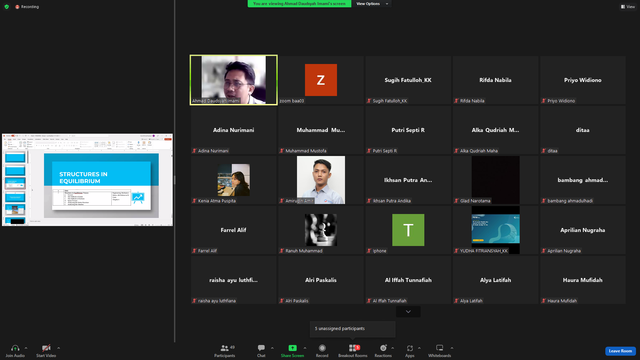Screen dimensions: 640x360
Task: Select Ahmad Daudsyah Imami's video tile
Action: (233, 80)
